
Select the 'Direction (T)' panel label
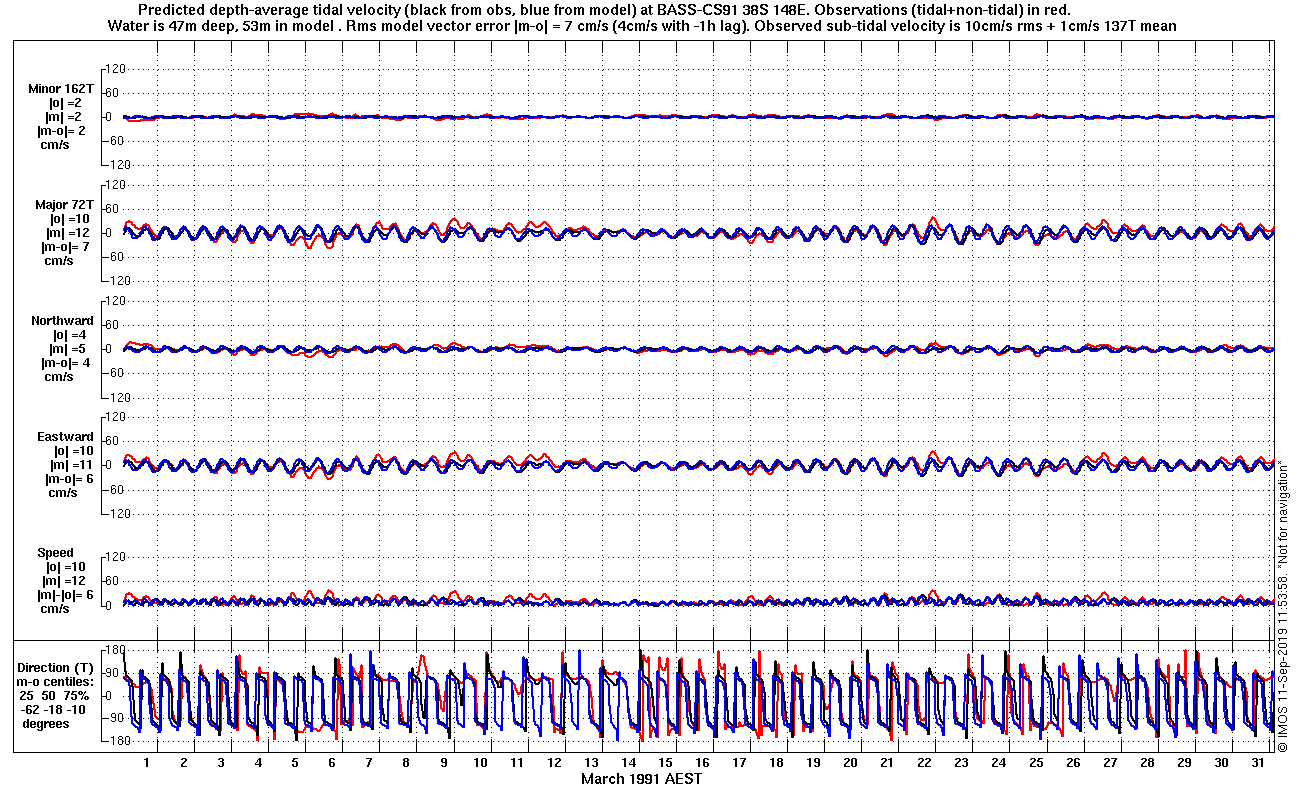coord(57,668)
